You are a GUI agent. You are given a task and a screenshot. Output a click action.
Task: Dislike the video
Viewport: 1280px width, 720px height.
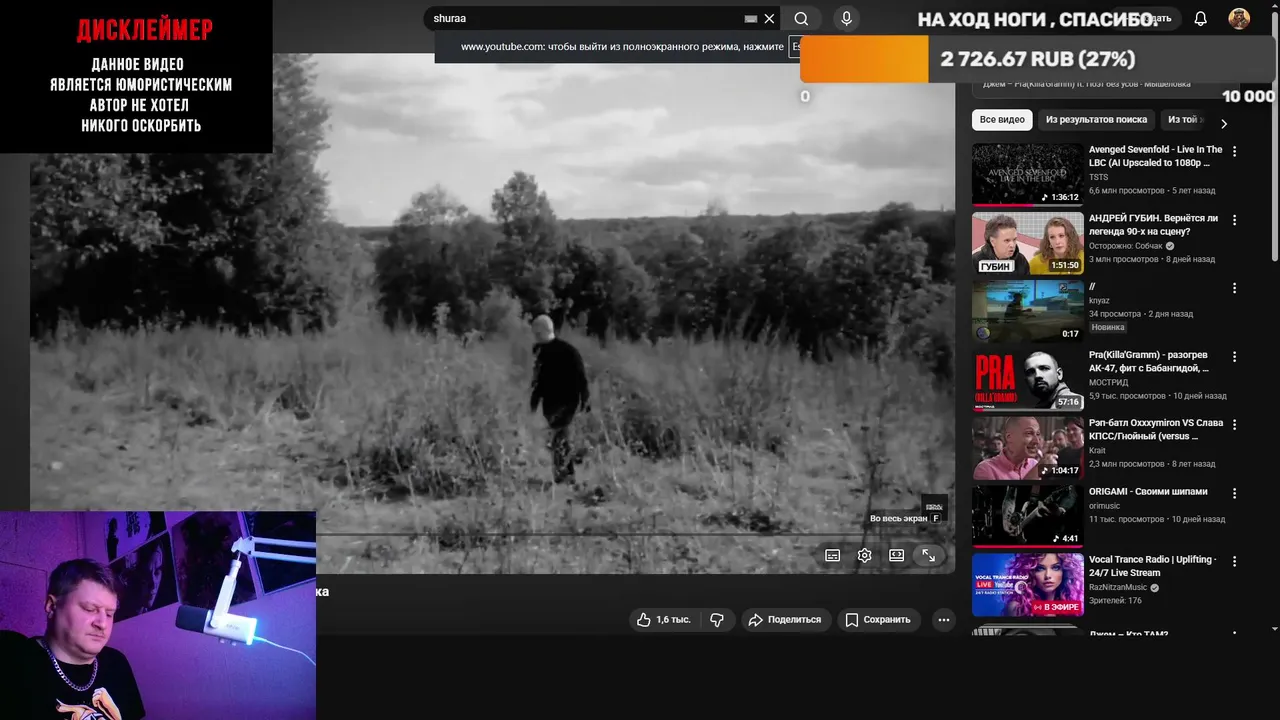(717, 620)
